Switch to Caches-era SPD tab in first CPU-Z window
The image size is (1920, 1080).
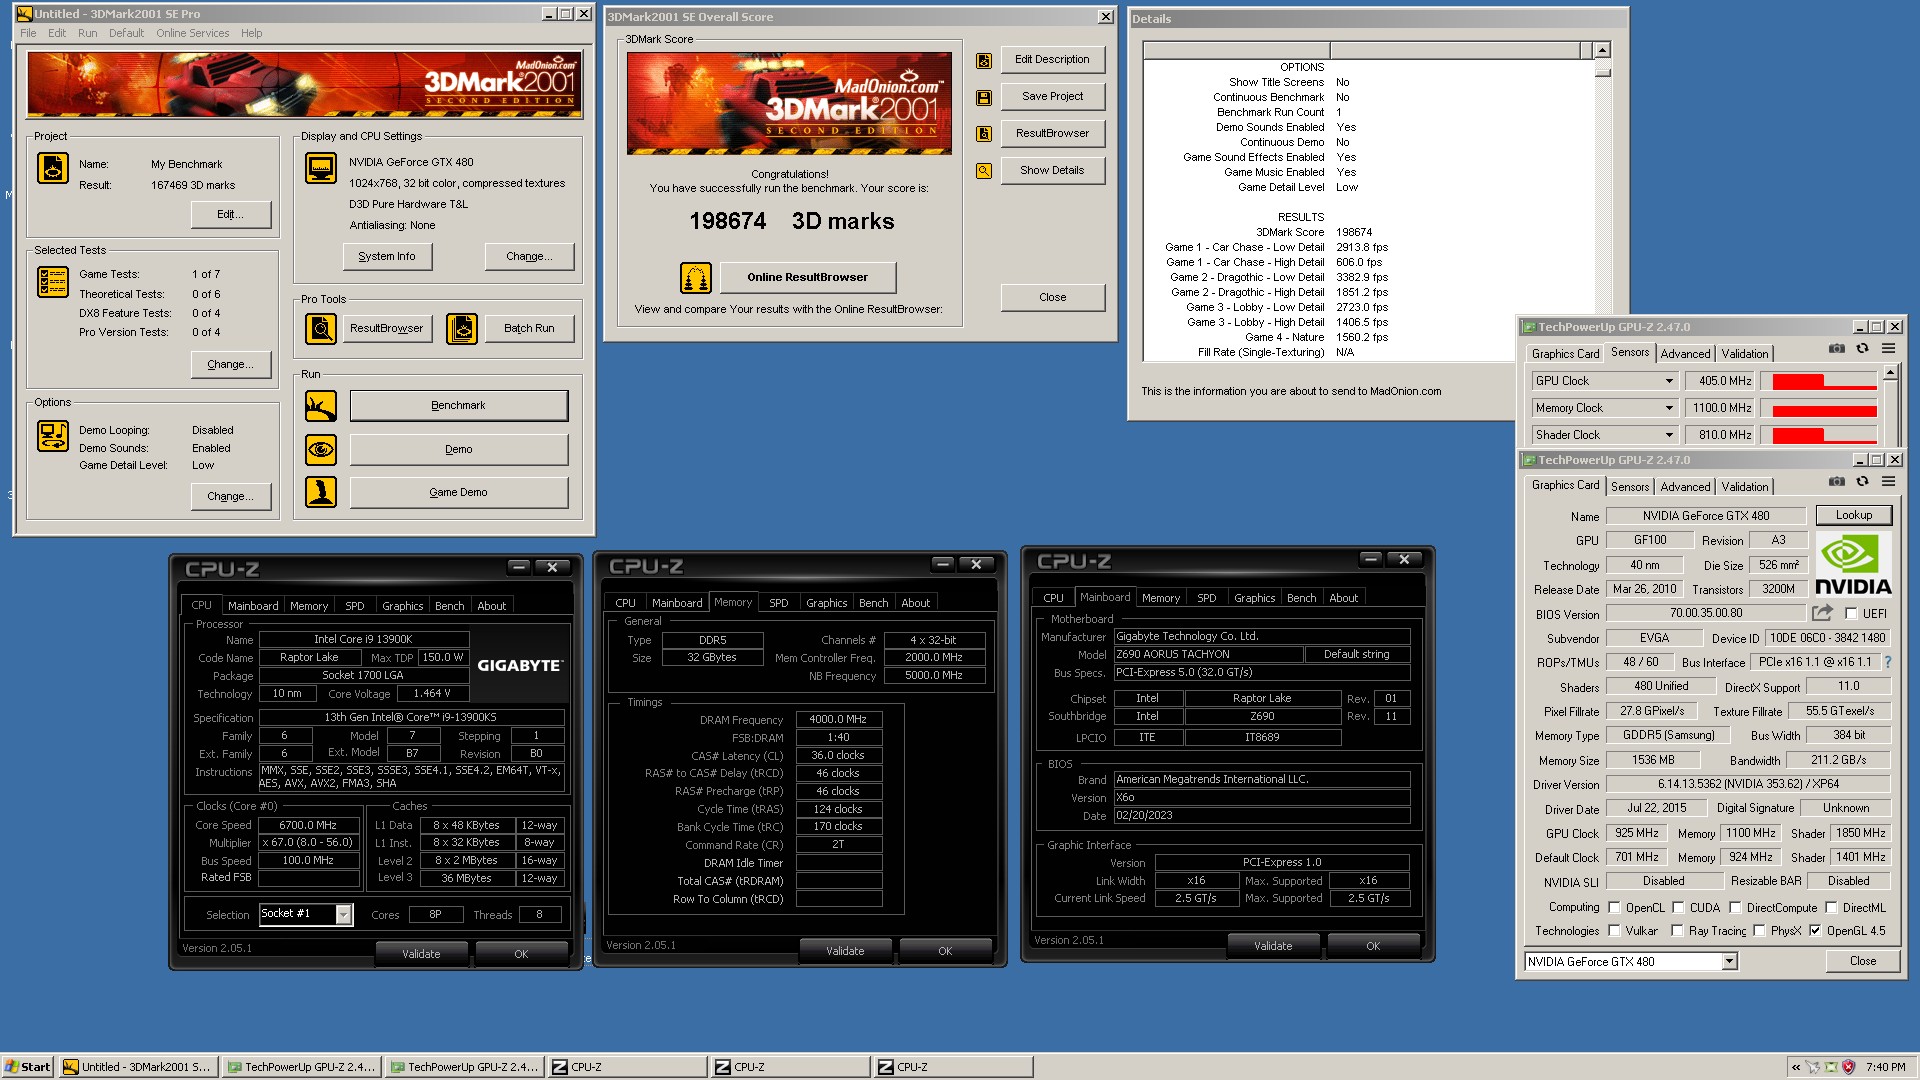pos(354,606)
